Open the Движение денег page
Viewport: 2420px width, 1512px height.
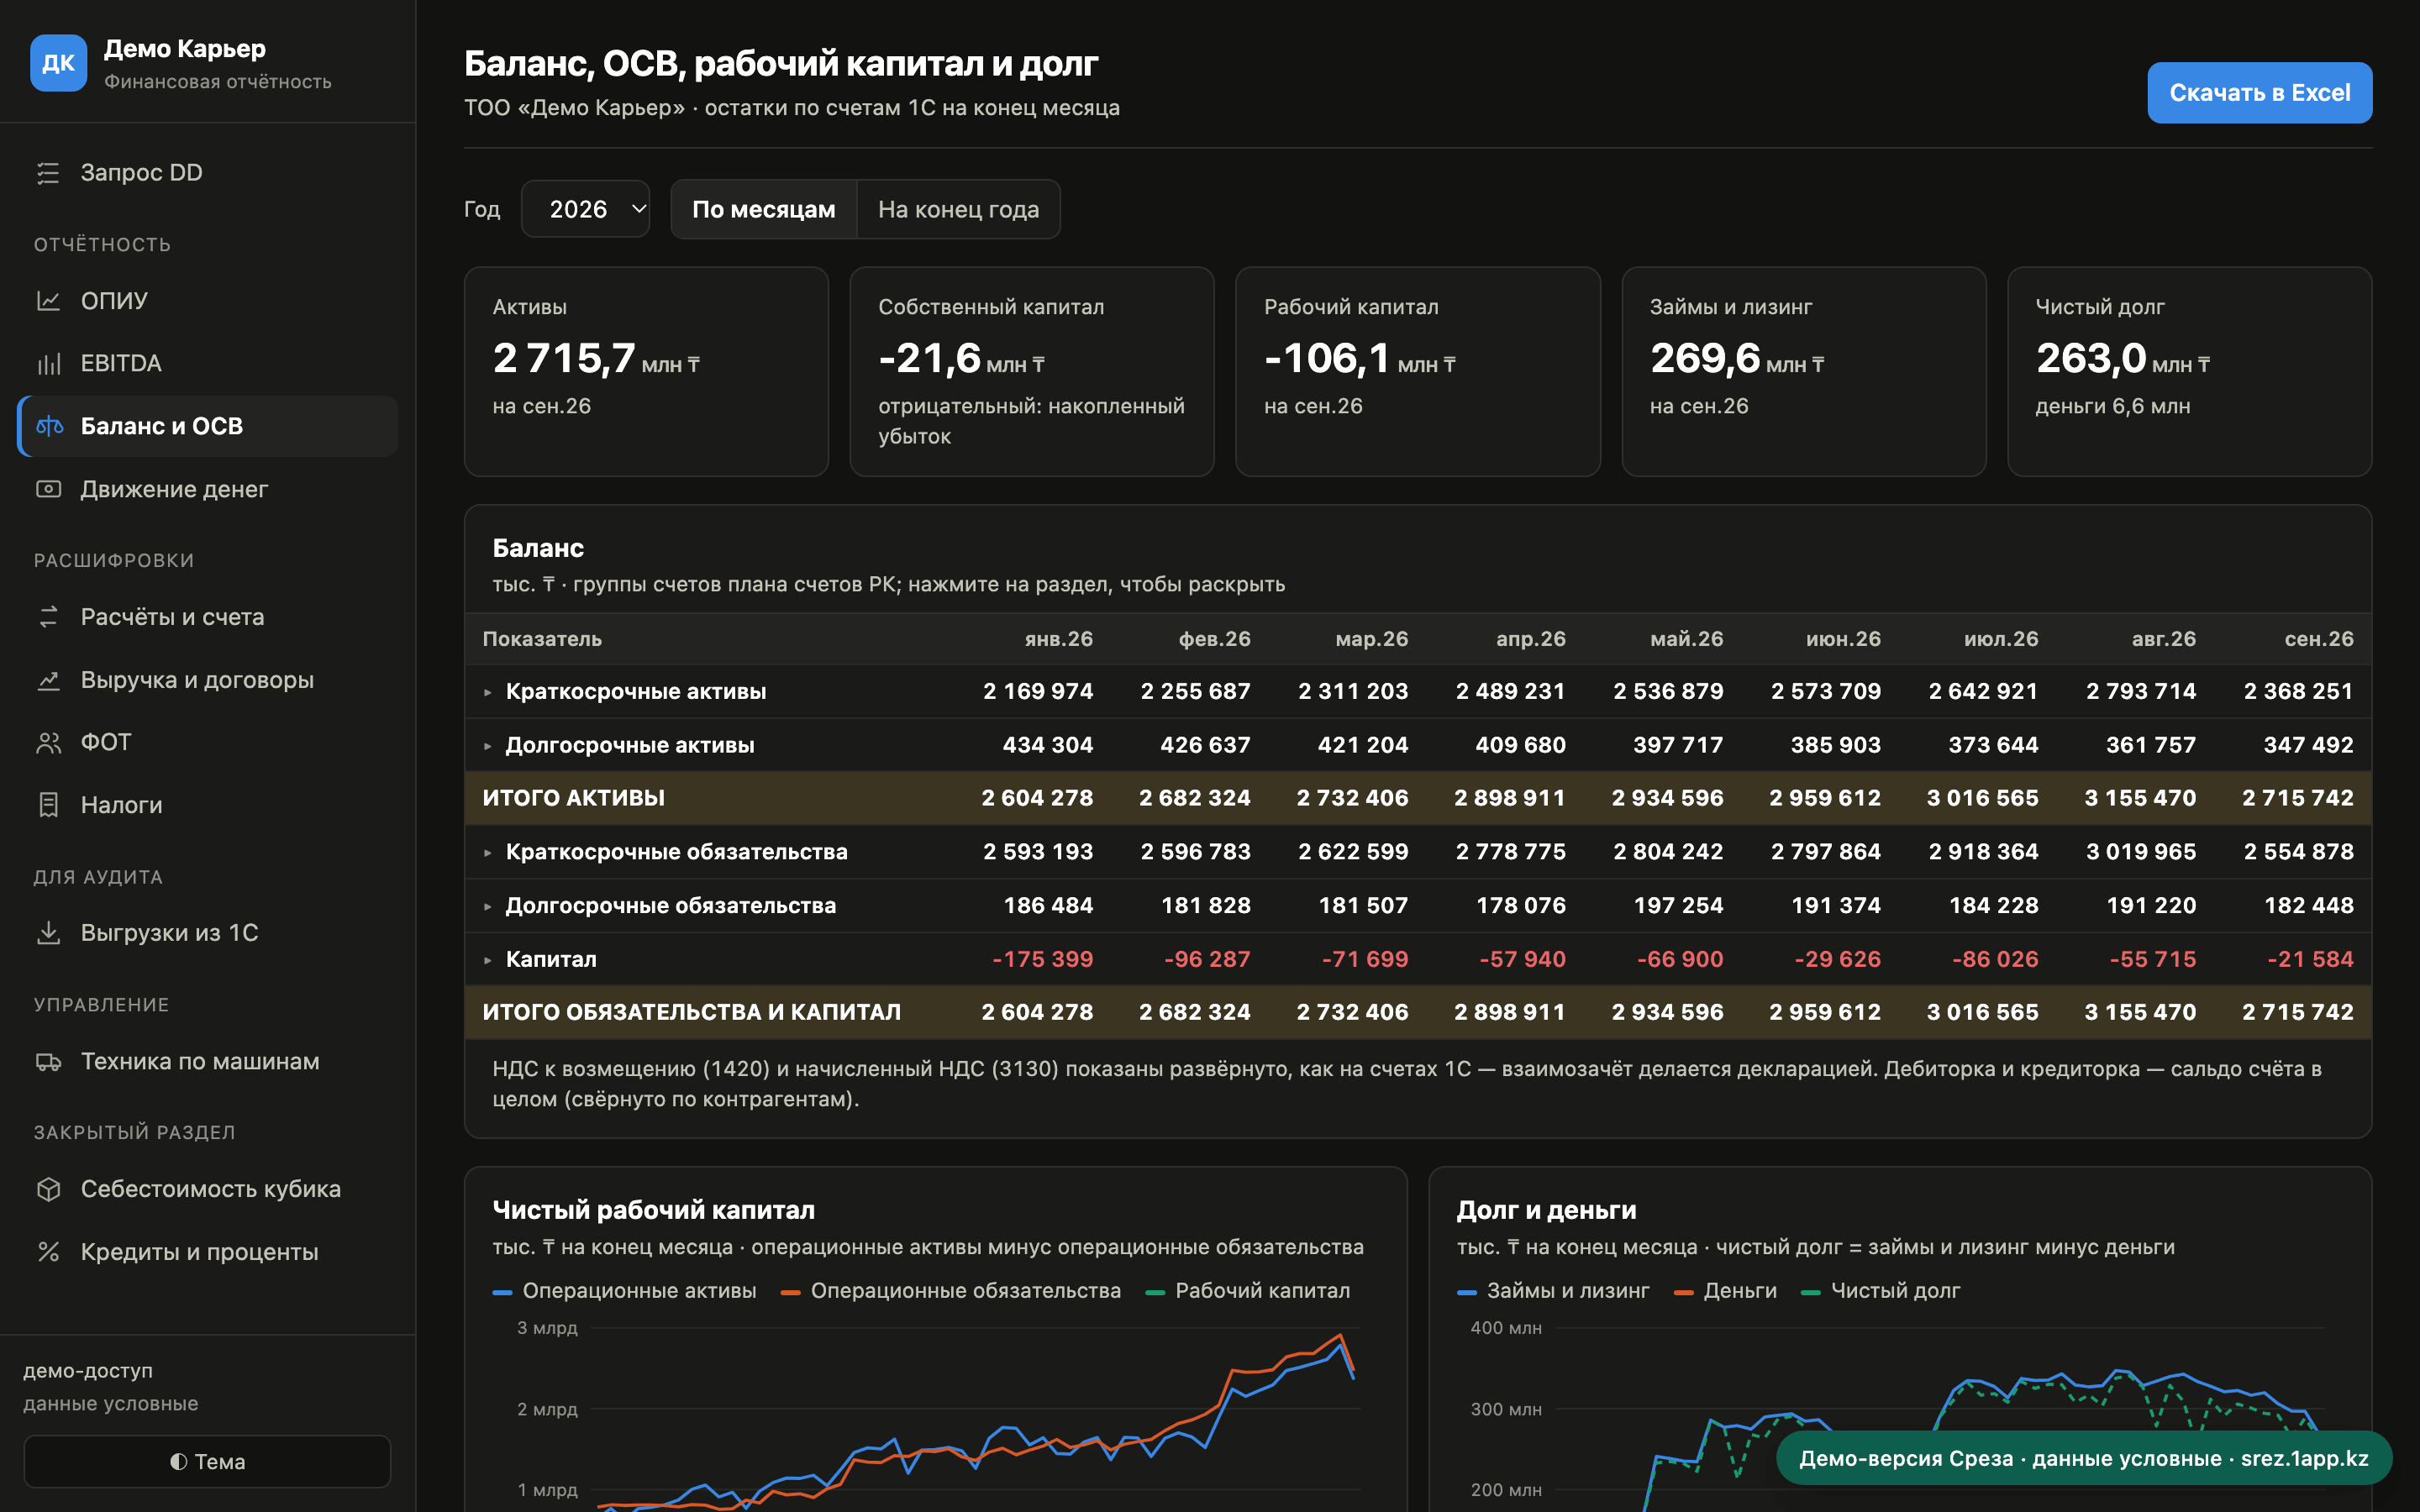tap(208, 490)
